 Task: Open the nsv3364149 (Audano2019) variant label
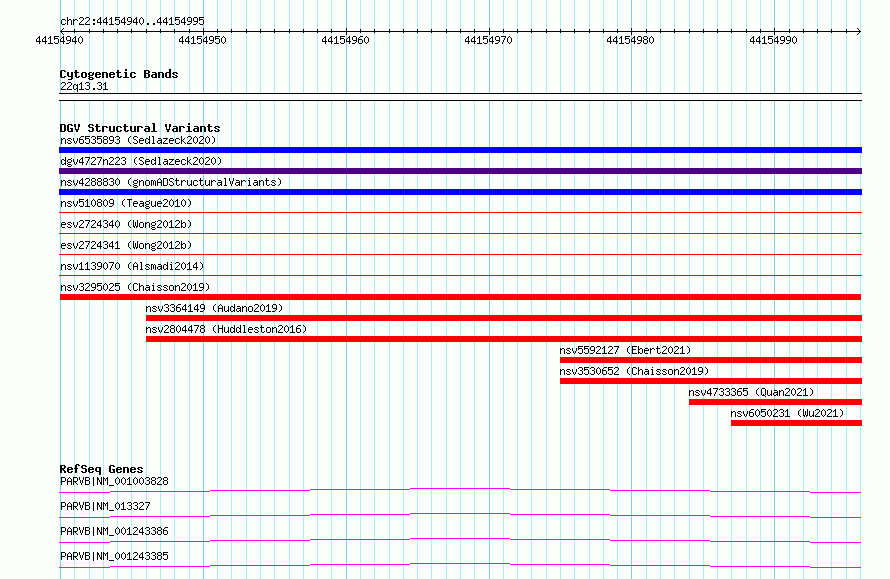coord(214,308)
